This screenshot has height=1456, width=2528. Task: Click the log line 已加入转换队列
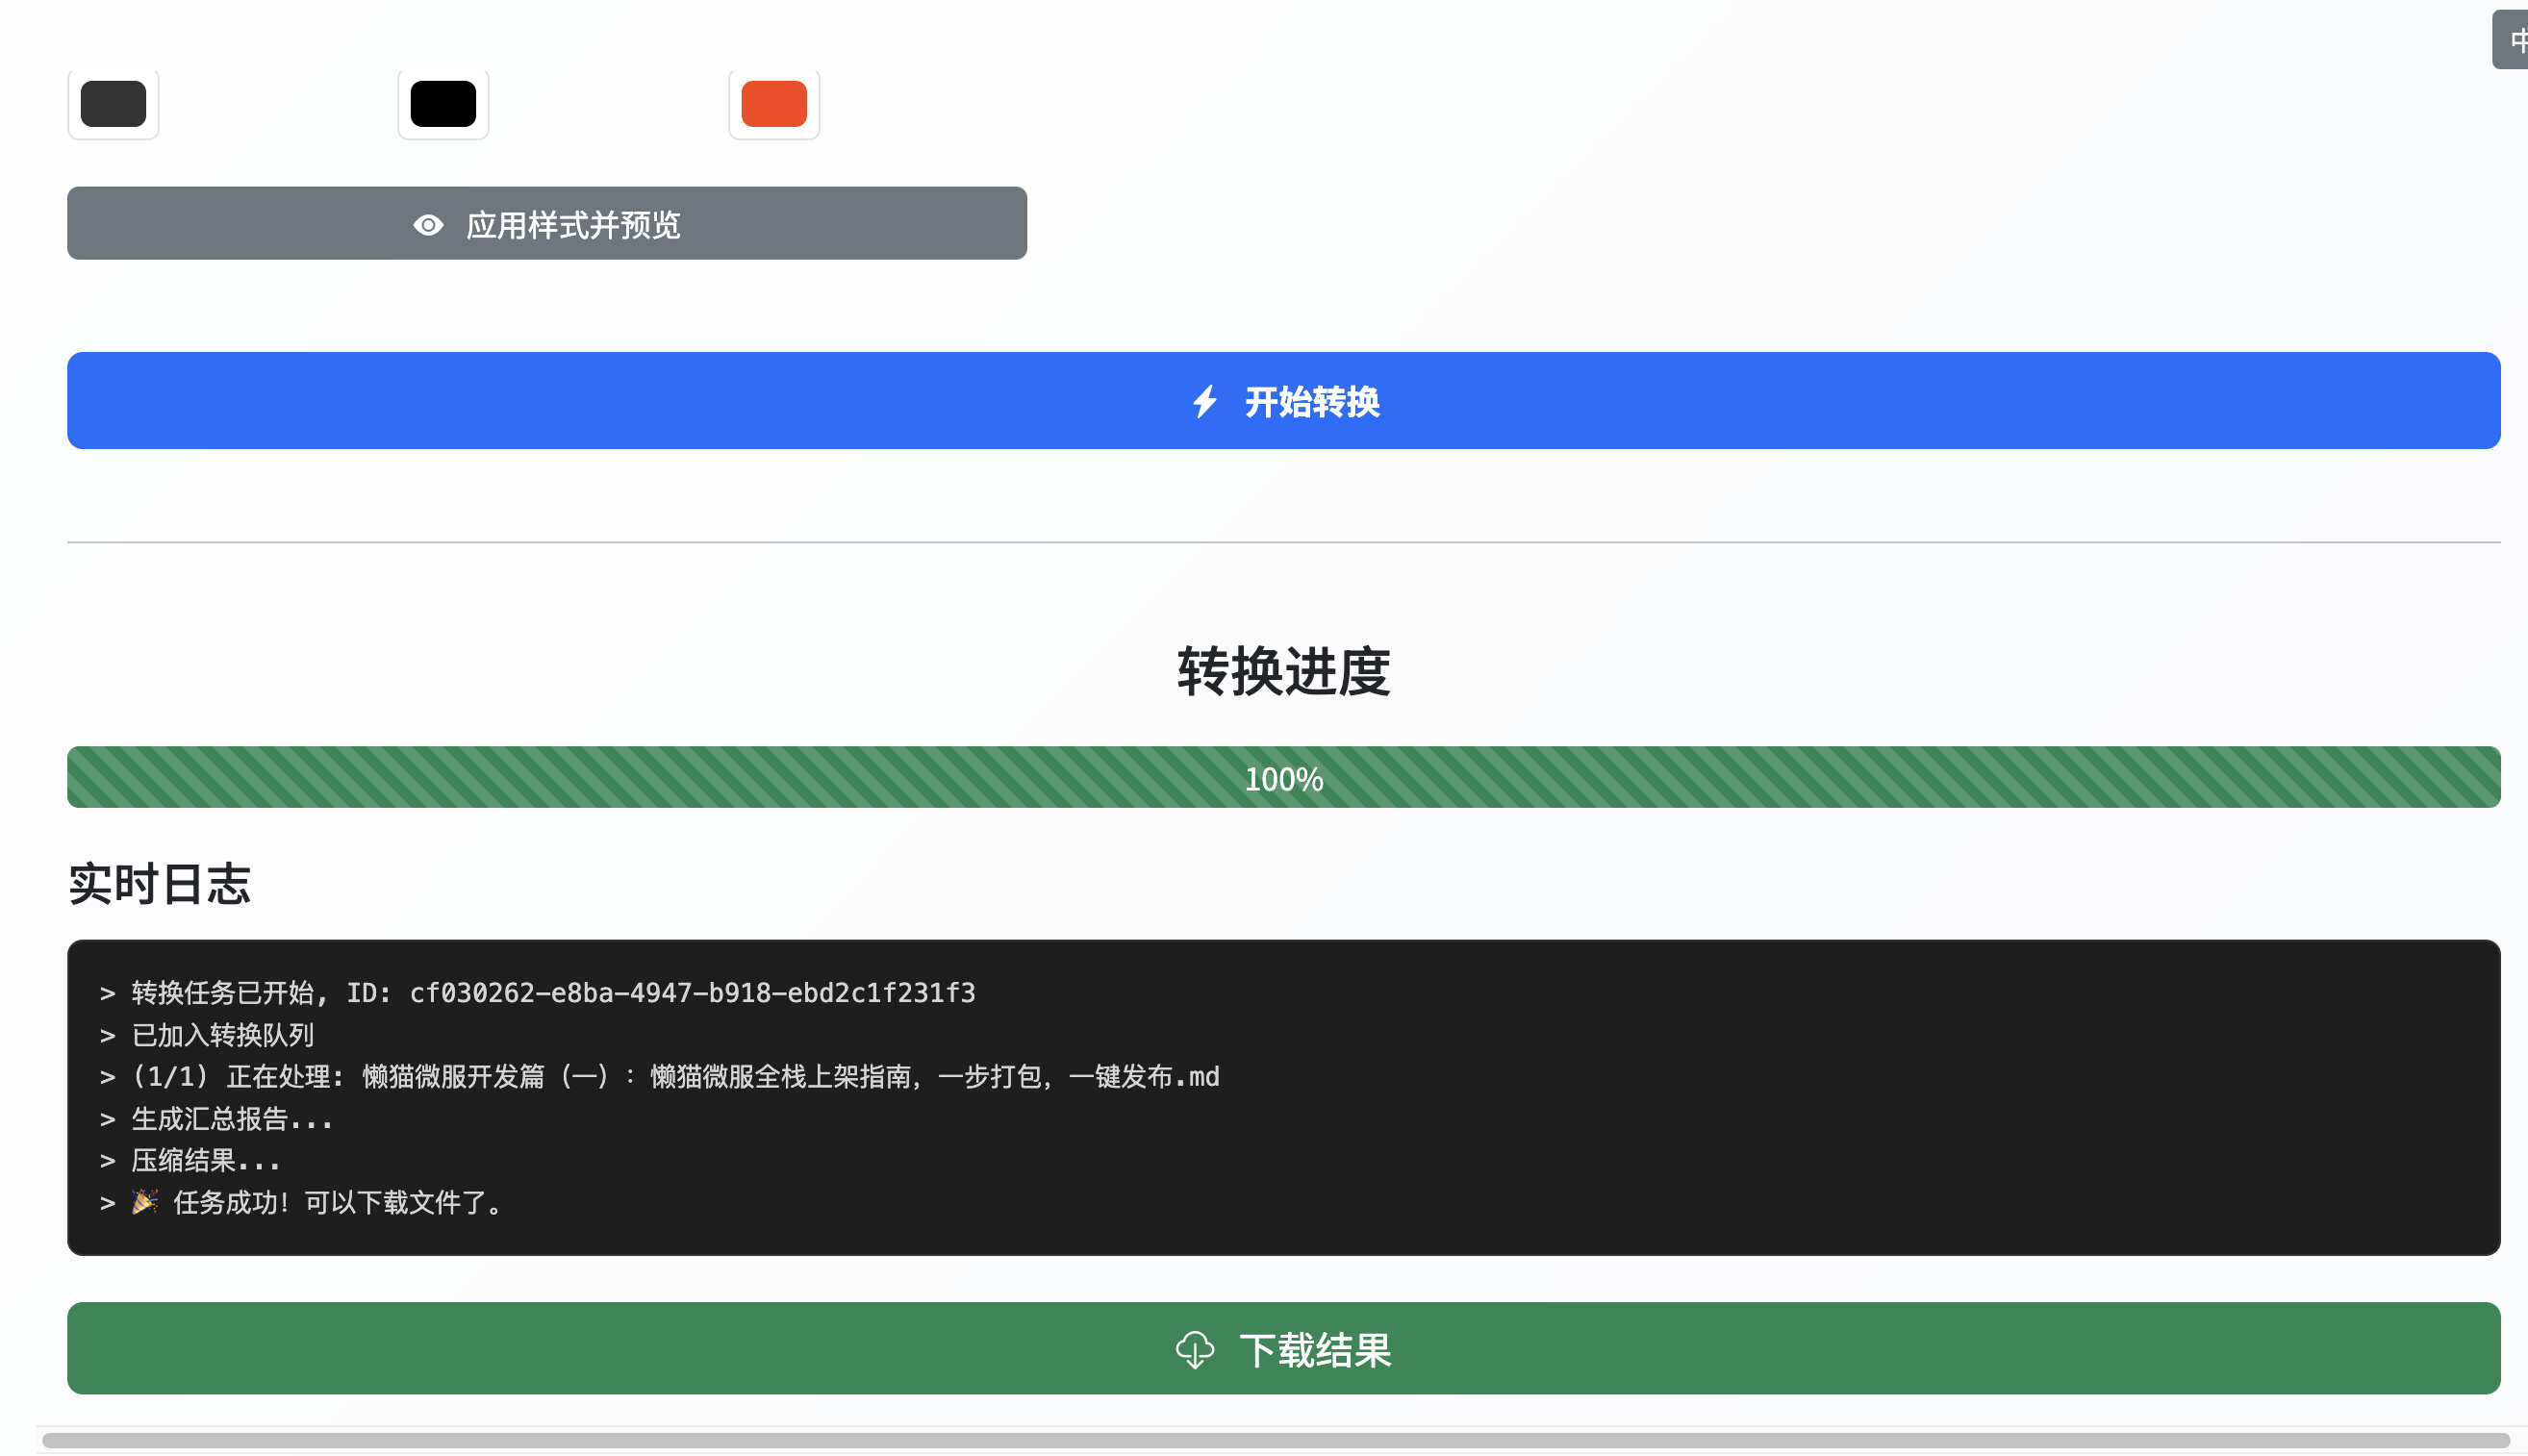click(x=207, y=1034)
